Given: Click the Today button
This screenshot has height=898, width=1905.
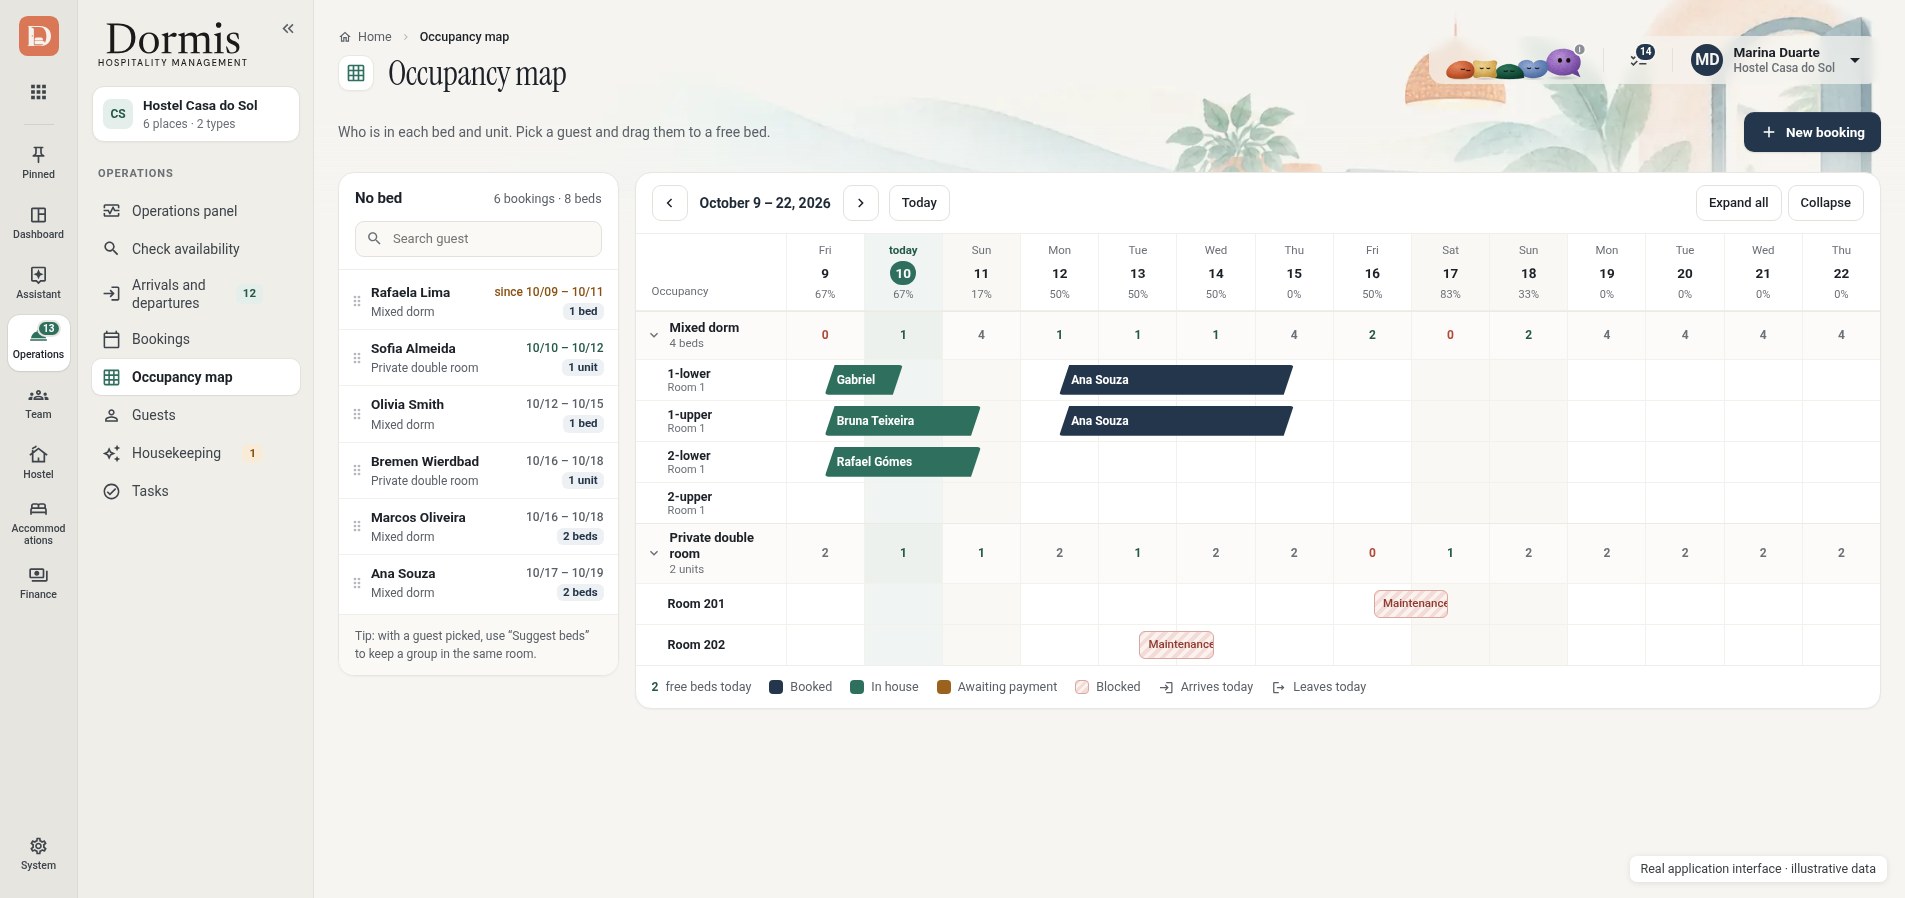Looking at the screenshot, I should (919, 203).
